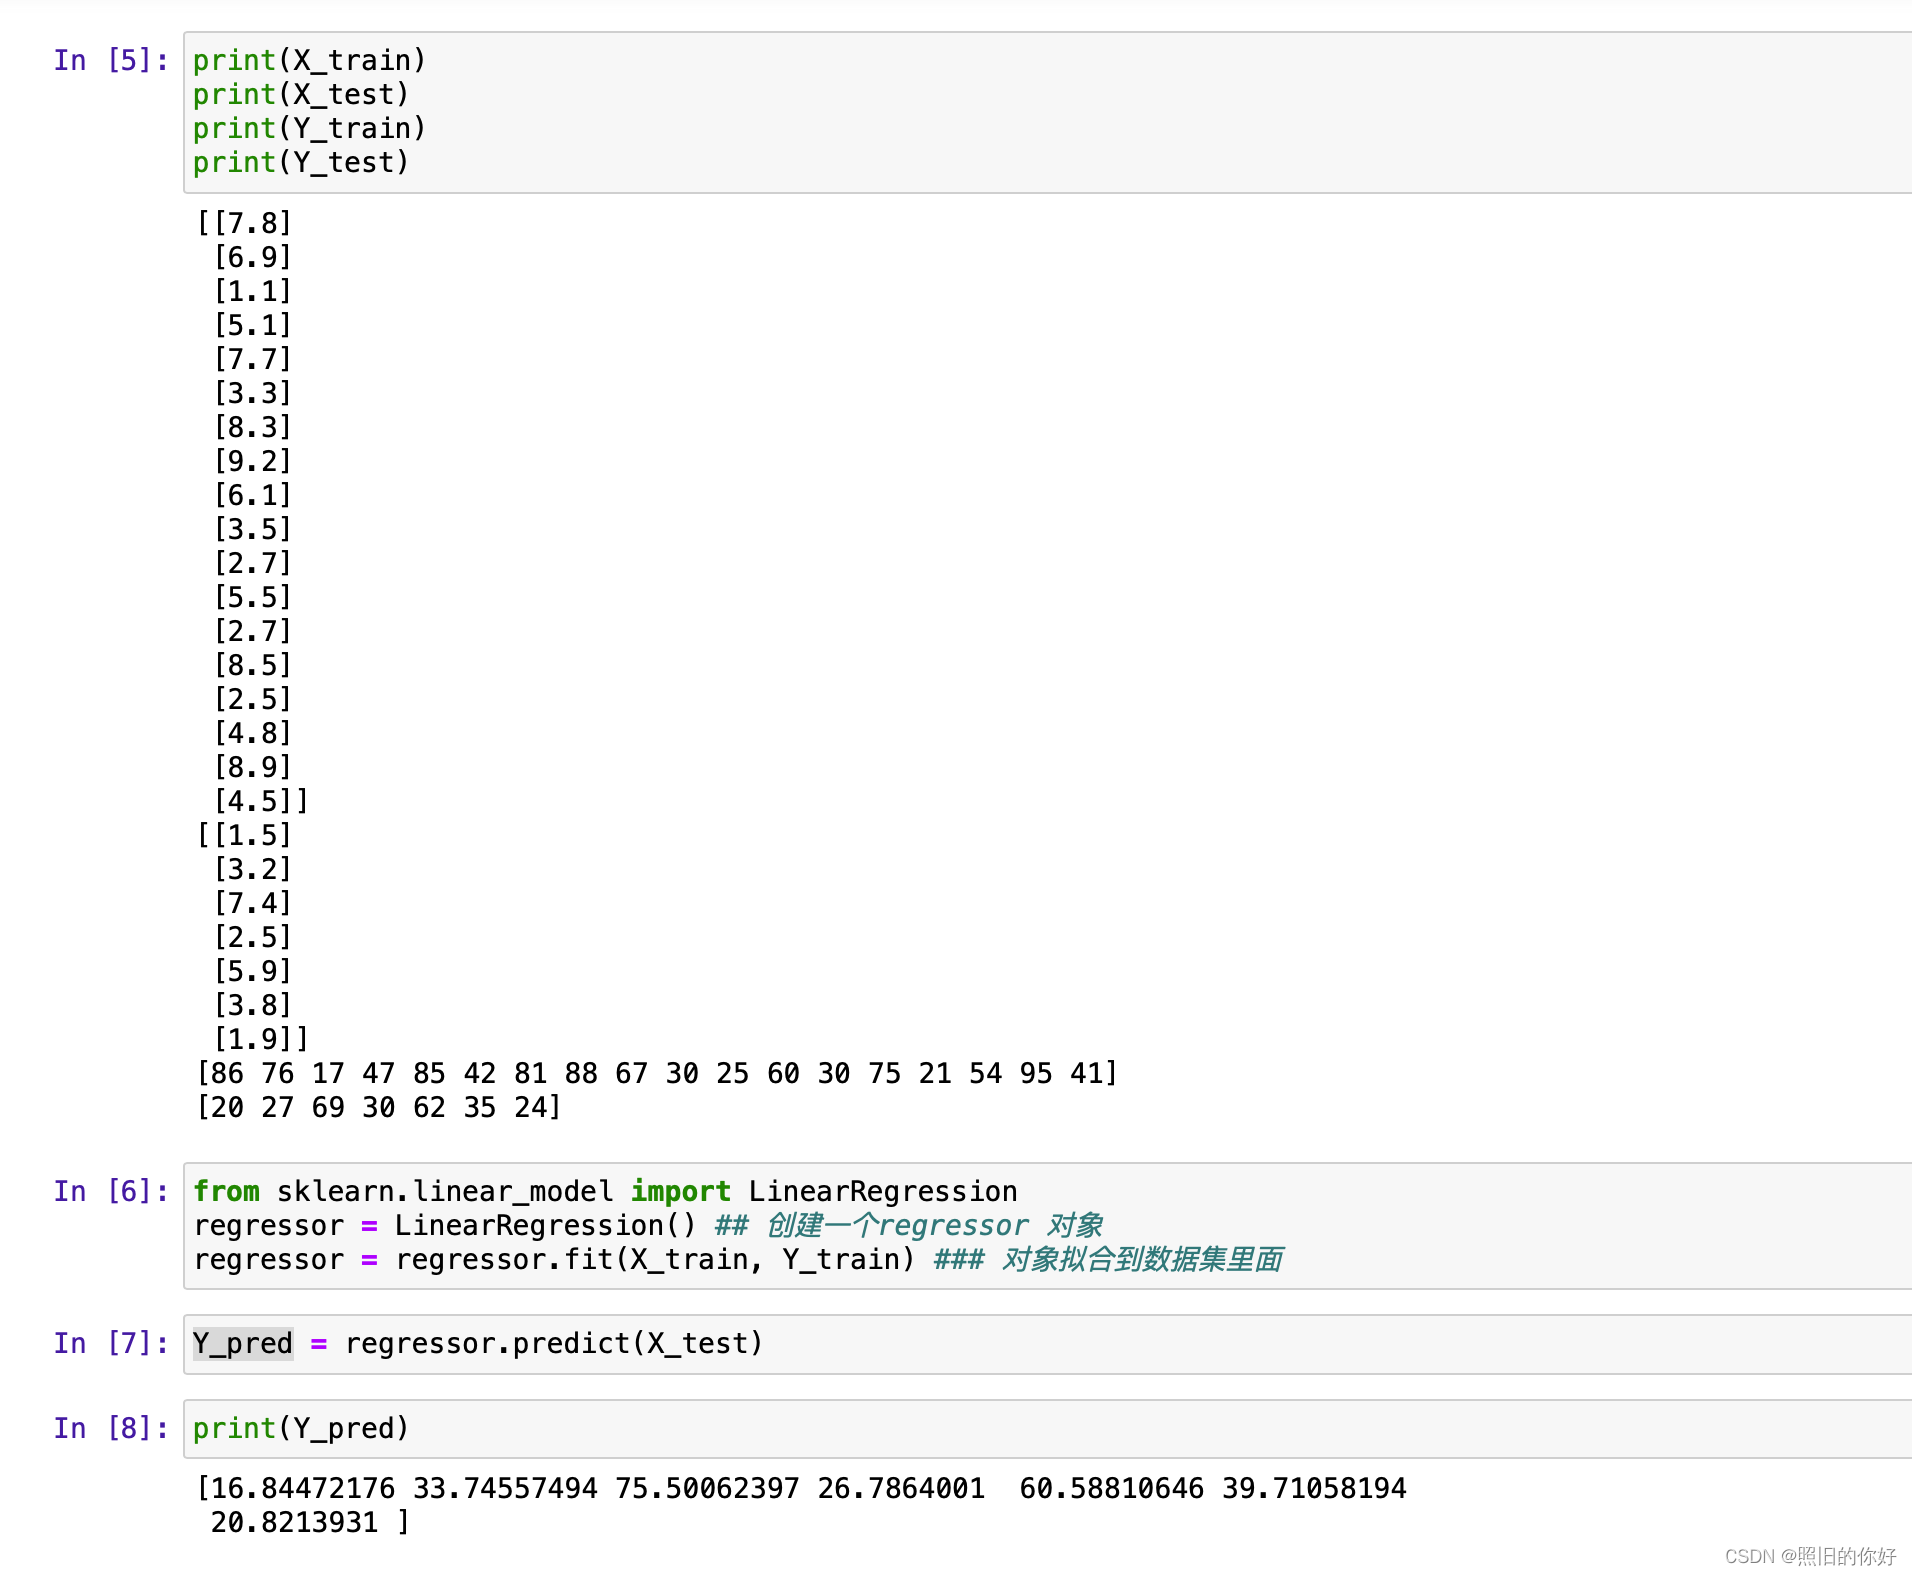Click the [3.8] output value
This screenshot has height=1576, width=1912.
[x=253, y=1005]
